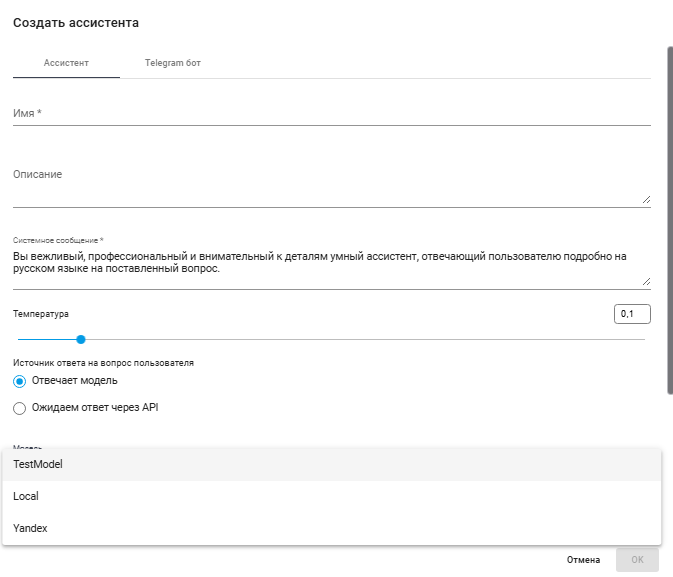Click the temperature value box 0,1
673x577 pixels.
[632, 314]
